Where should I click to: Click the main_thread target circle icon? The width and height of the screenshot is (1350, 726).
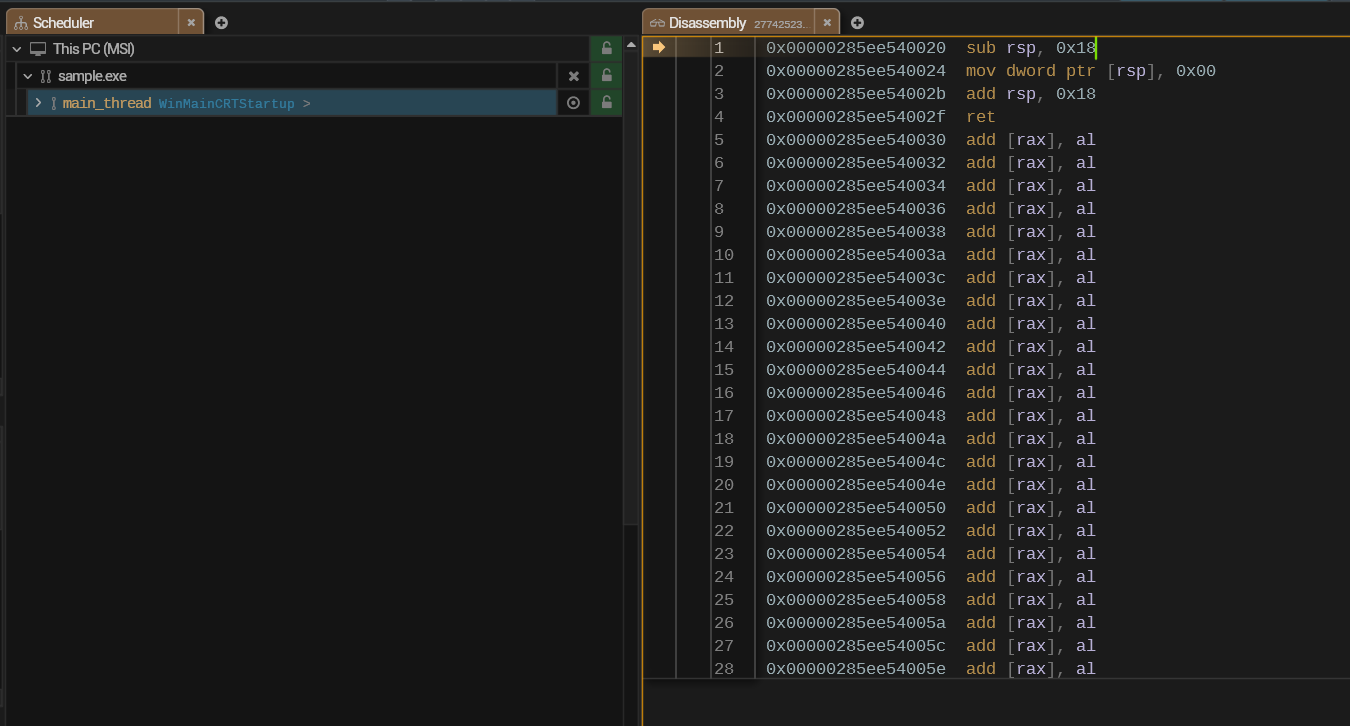tap(573, 103)
